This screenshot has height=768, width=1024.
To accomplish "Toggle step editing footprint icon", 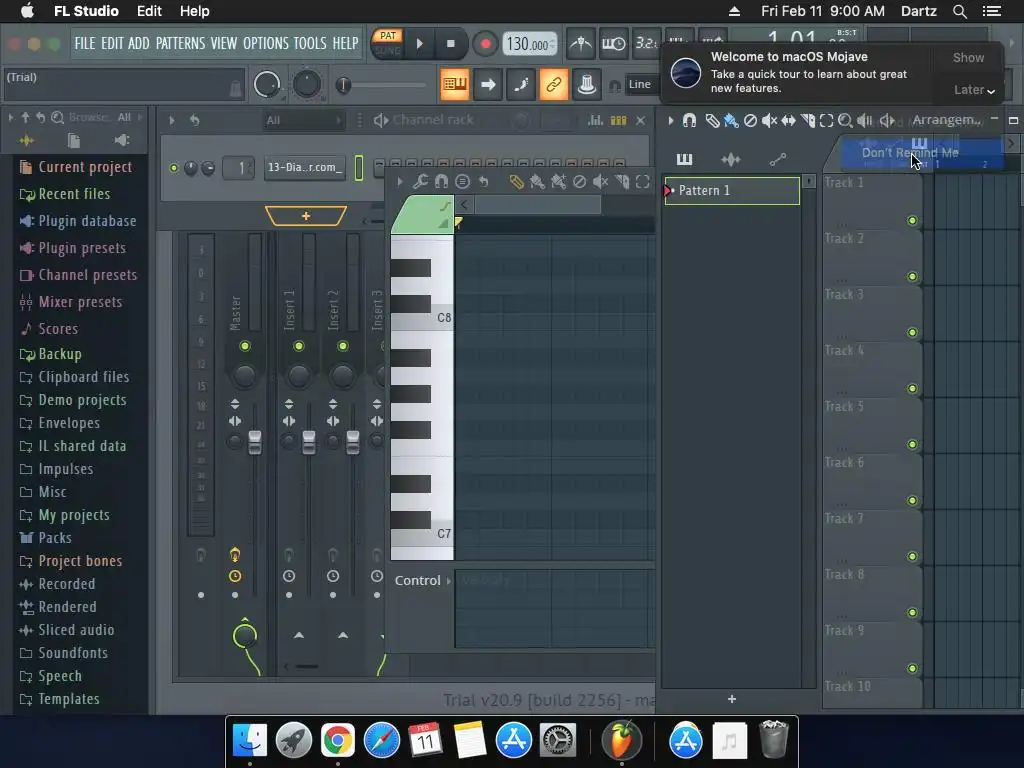I will point(520,84).
